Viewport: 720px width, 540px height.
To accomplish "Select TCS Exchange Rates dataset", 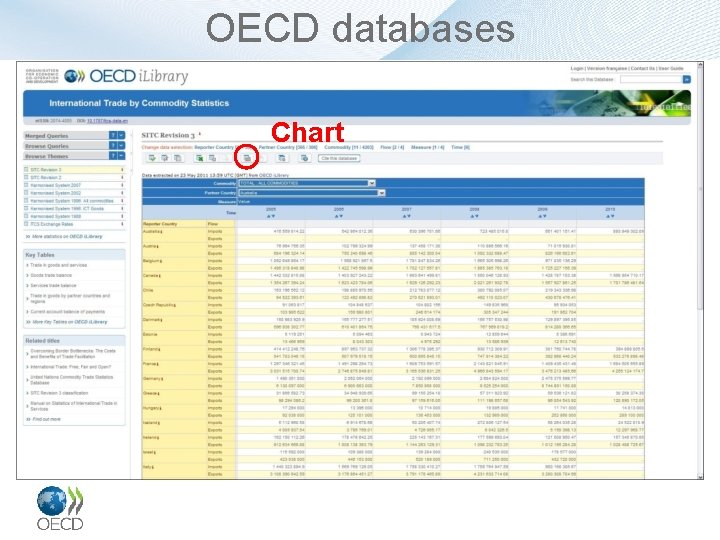I will pos(52,224).
